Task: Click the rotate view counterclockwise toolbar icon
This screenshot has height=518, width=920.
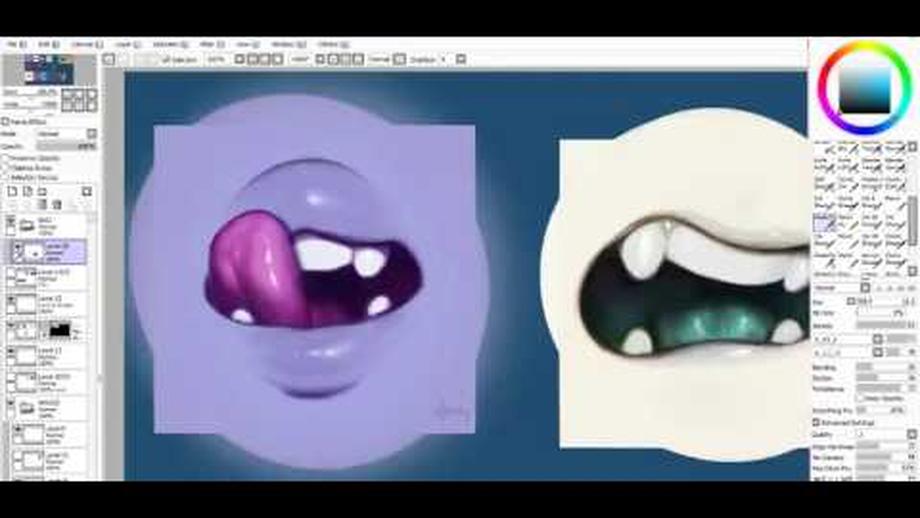Action: (322, 59)
